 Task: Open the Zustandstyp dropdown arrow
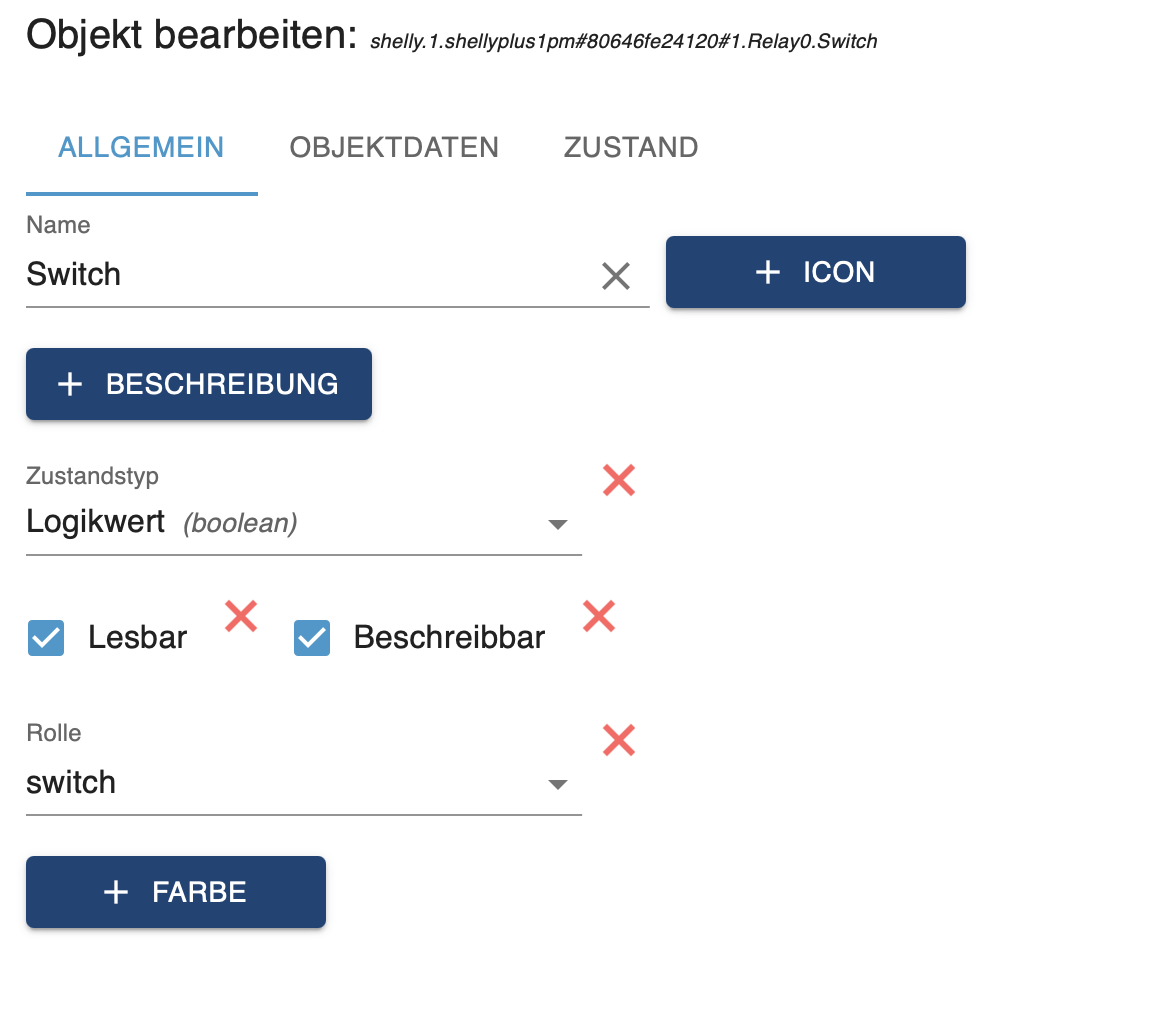coord(558,524)
